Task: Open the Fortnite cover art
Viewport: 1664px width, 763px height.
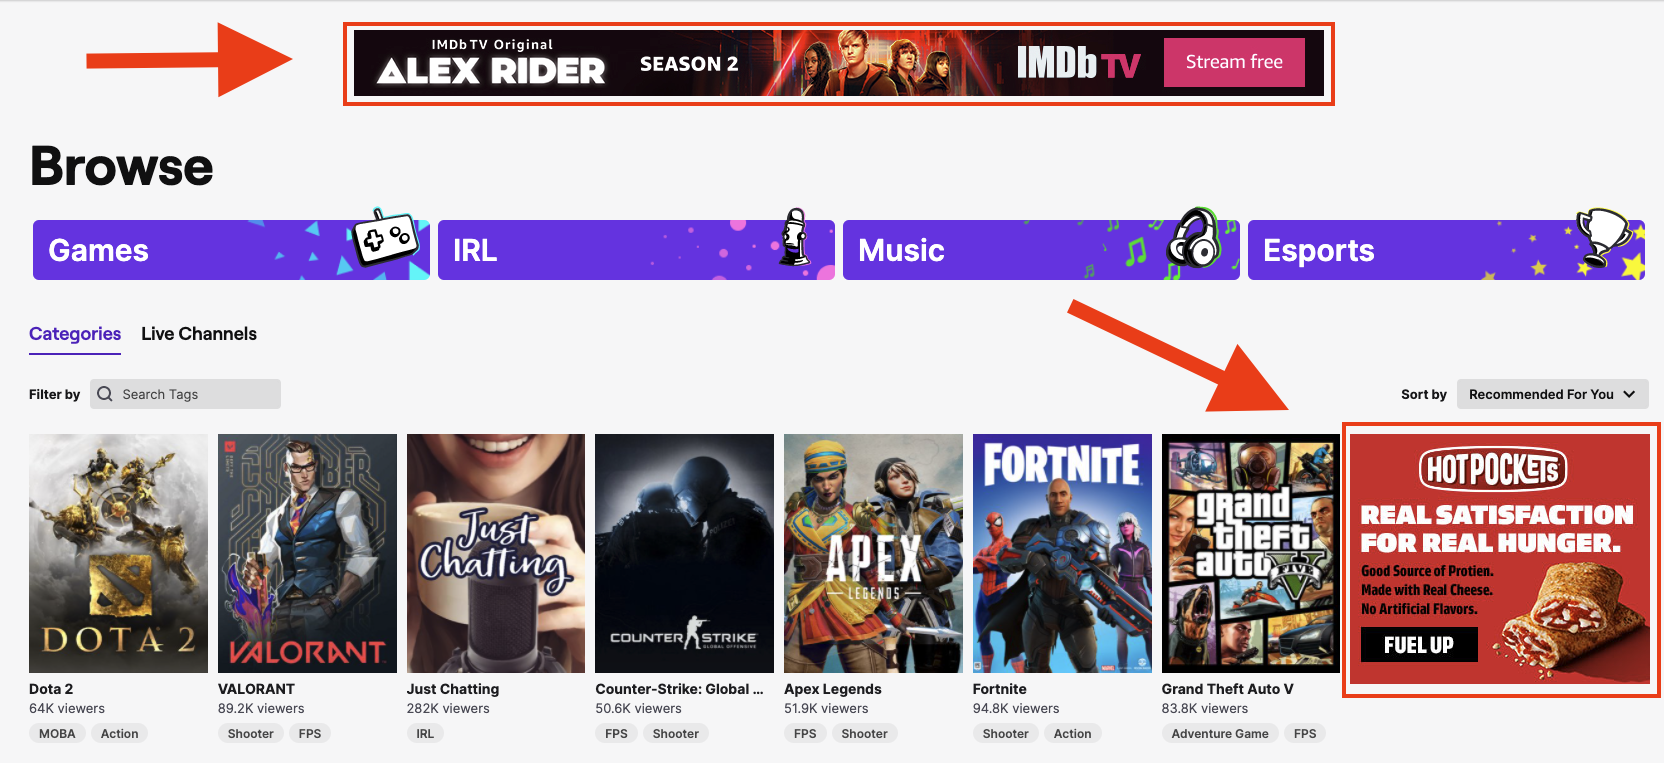Action: point(1062,553)
